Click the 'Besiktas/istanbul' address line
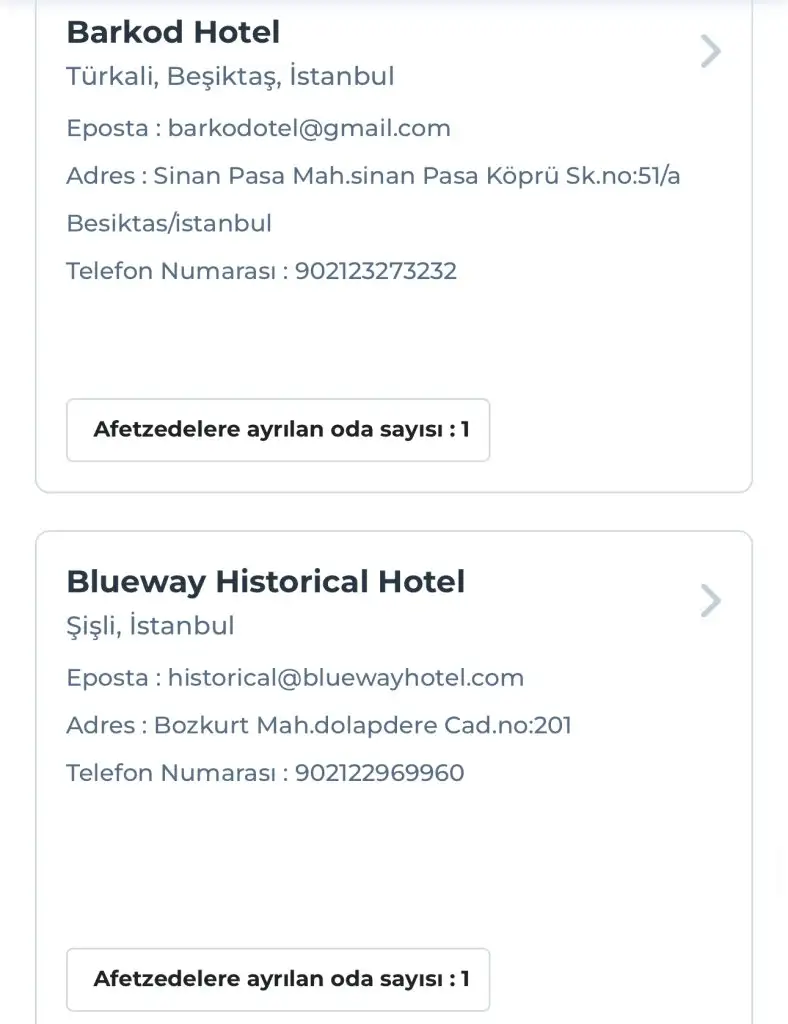 click(x=169, y=223)
